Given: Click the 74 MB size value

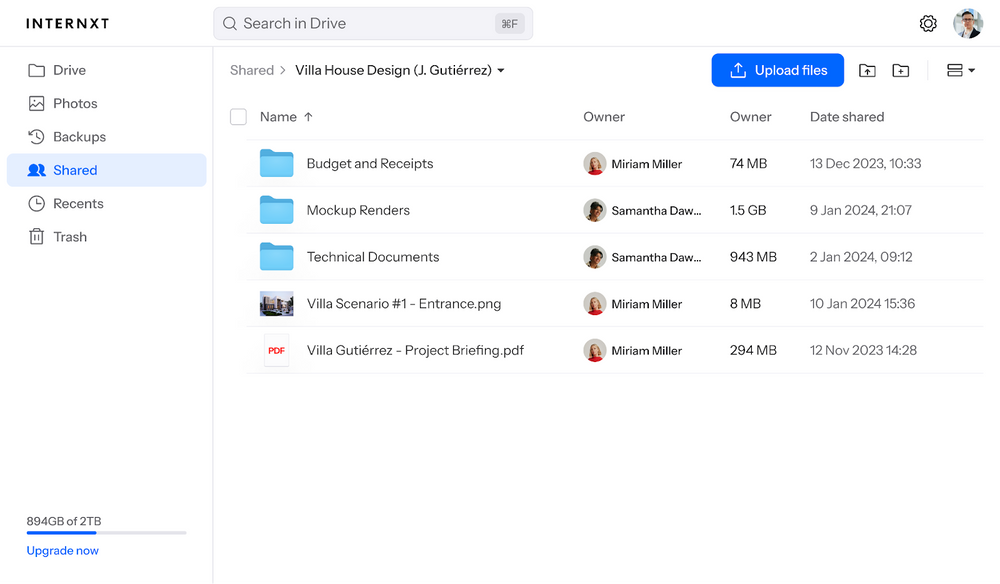Looking at the screenshot, I should click(748, 163).
